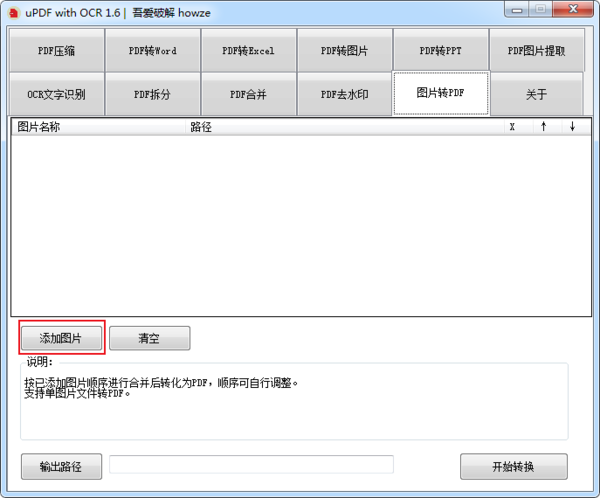The image size is (600, 498).
Task: Click the 路径 column header
Action: (345, 127)
